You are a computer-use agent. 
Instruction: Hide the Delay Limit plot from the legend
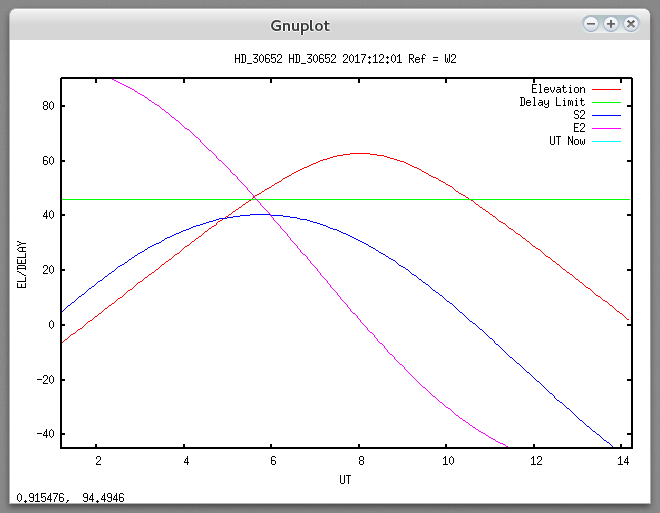tap(552, 102)
